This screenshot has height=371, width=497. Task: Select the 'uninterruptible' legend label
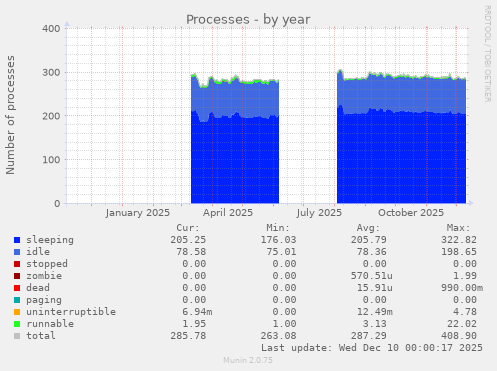pos(71,312)
